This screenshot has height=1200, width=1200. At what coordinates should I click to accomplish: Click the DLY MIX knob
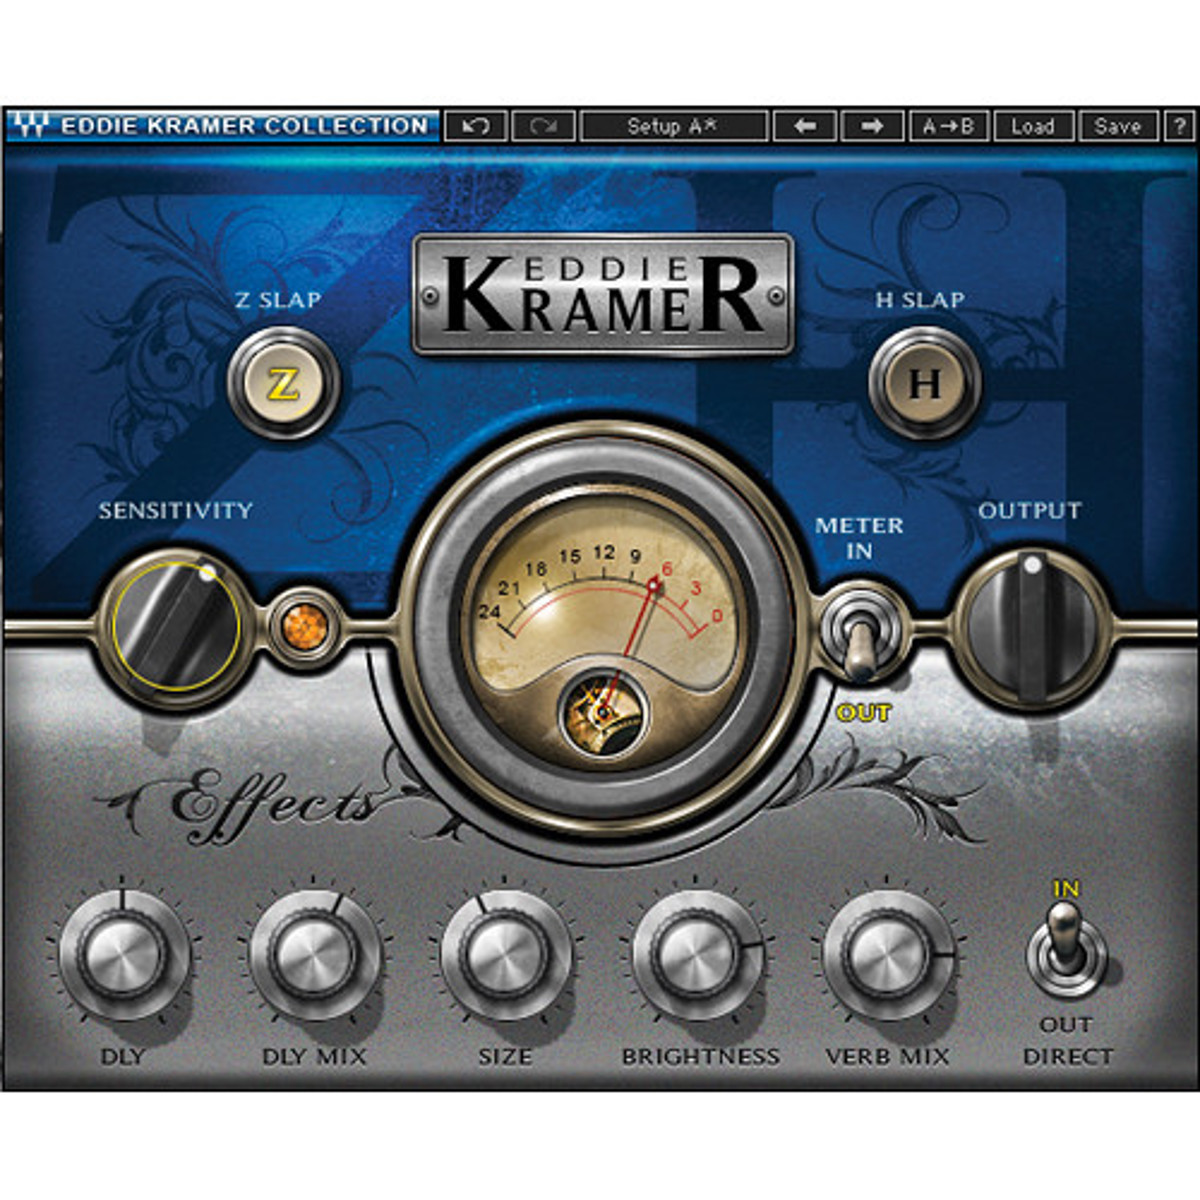(x=313, y=954)
